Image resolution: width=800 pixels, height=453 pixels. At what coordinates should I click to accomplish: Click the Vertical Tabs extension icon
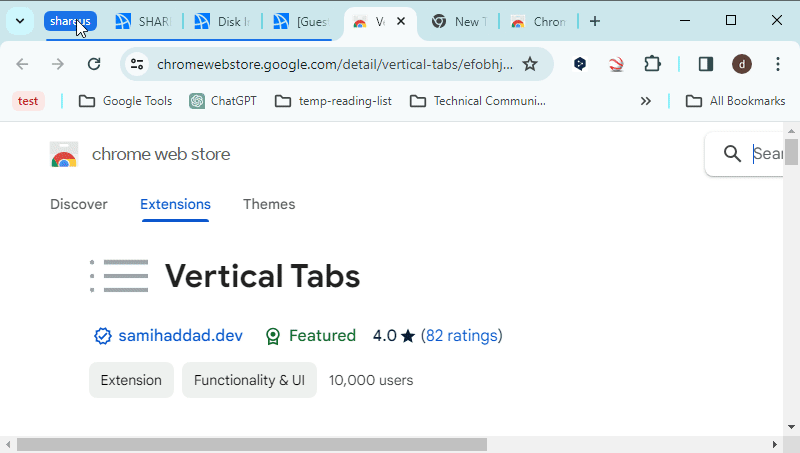tap(119, 276)
